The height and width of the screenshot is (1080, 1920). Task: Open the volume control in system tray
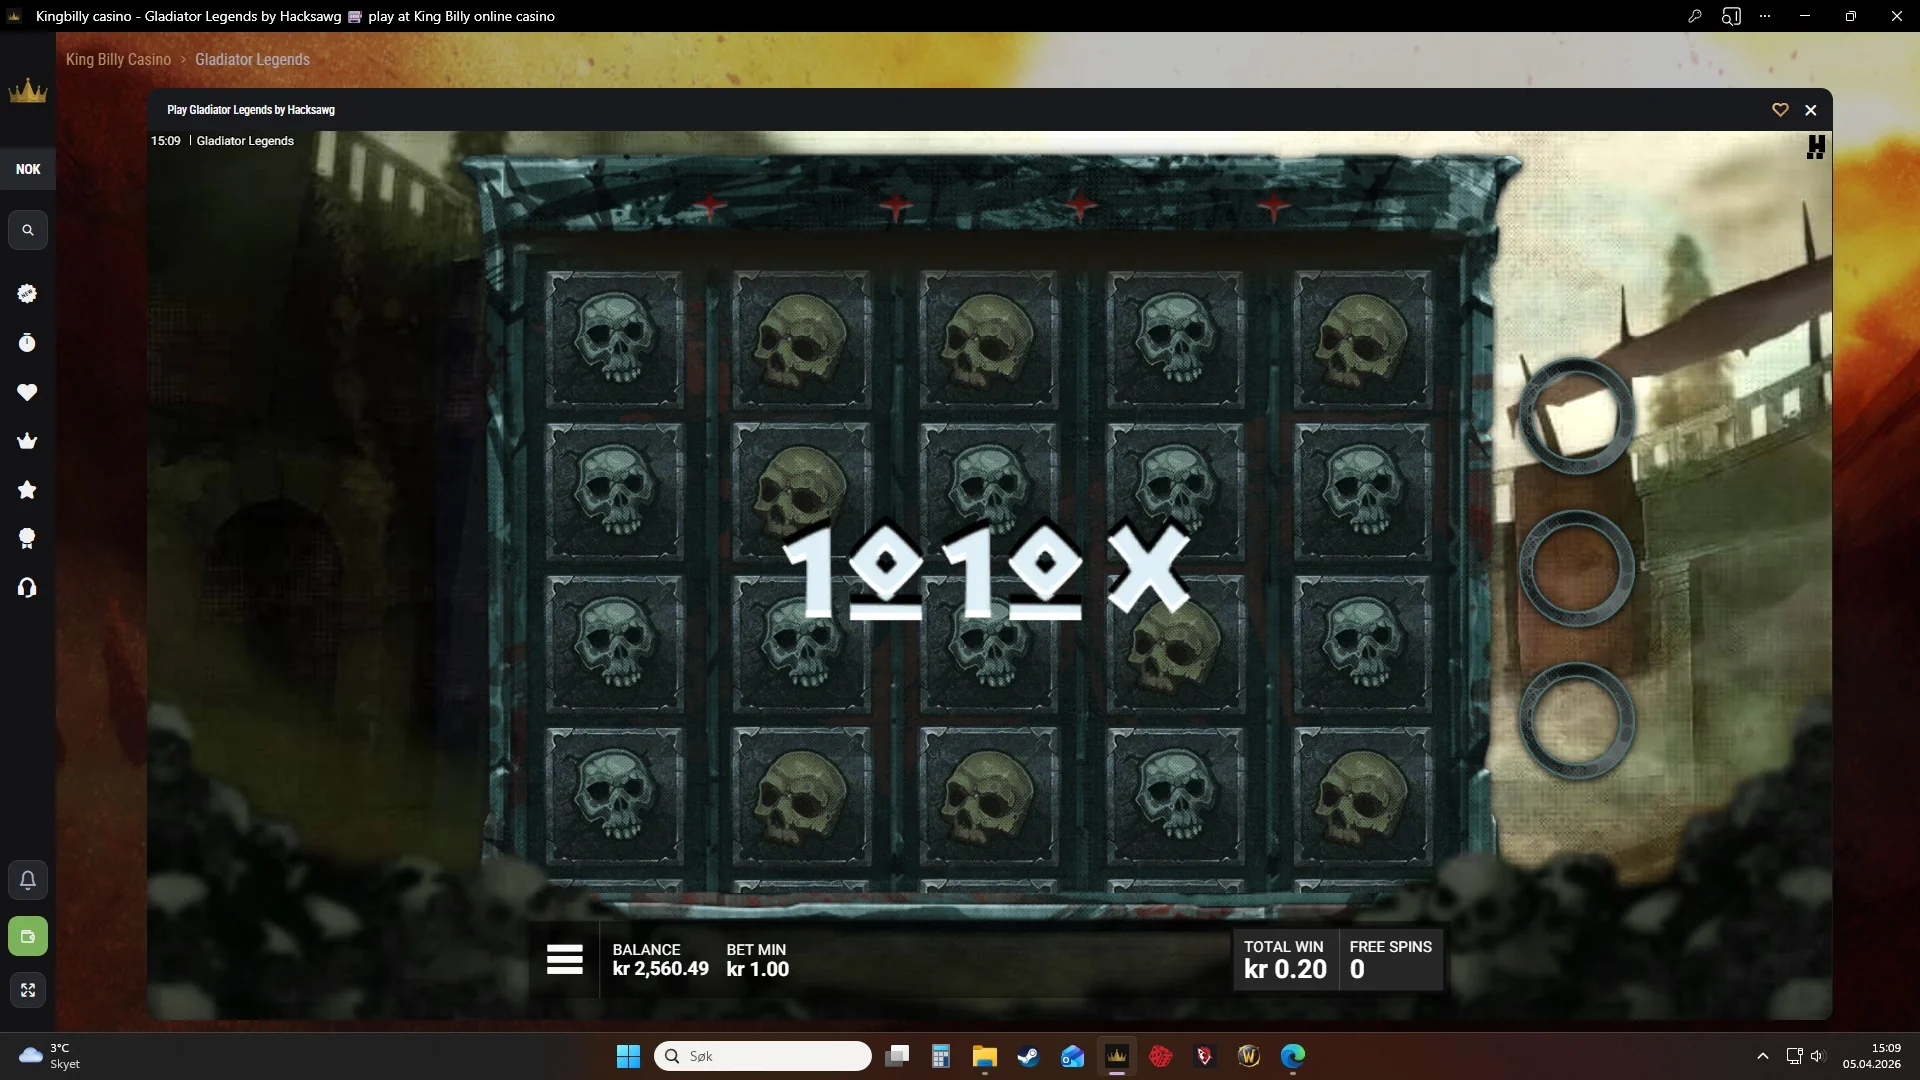tap(1818, 1056)
